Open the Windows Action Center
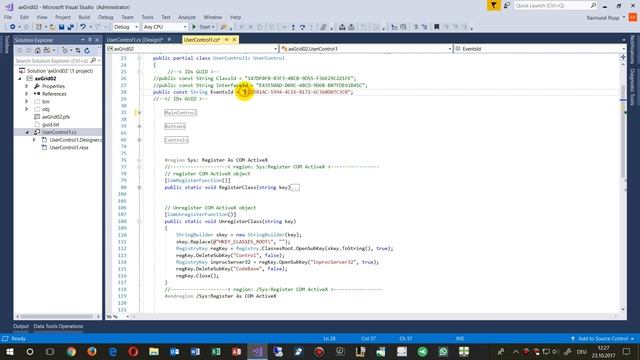640x360 pixels. [x=627, y=351]
